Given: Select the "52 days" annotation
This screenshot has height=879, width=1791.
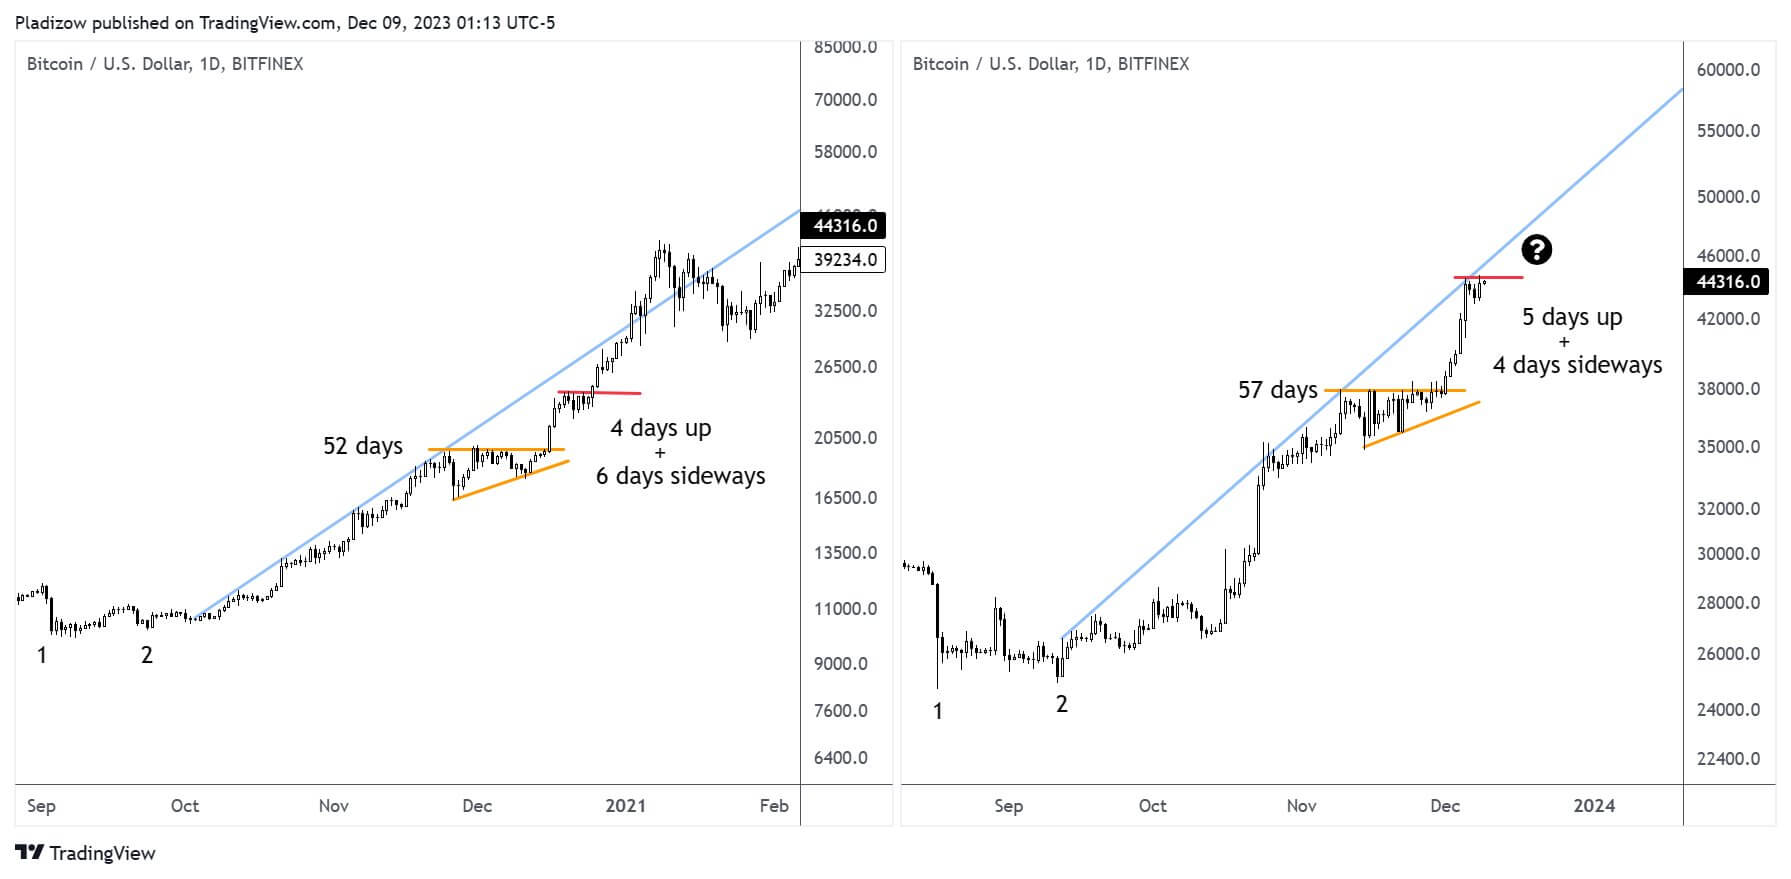Looking at the screenshot, I should pos(363,446).
